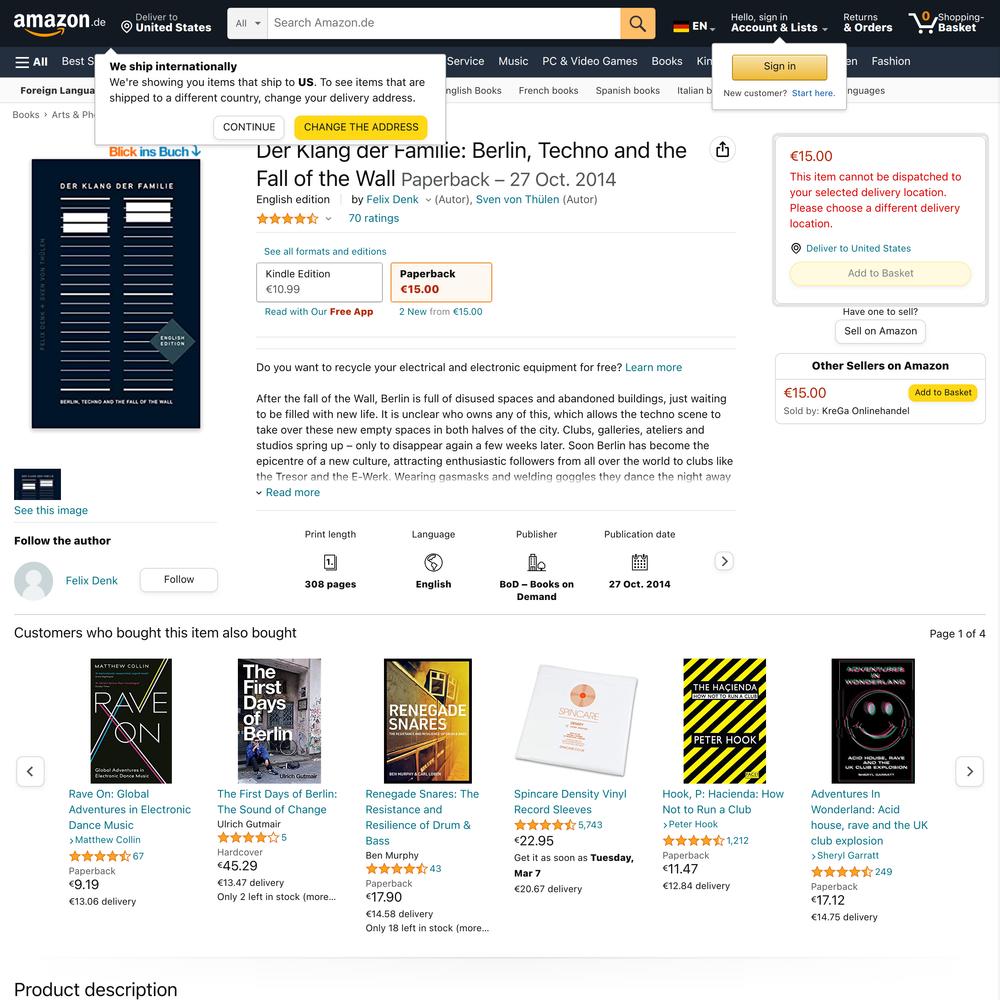Screen dimensions: 1000x1000
Task: Show next carousel page of bought items
Action: (969, 772)
